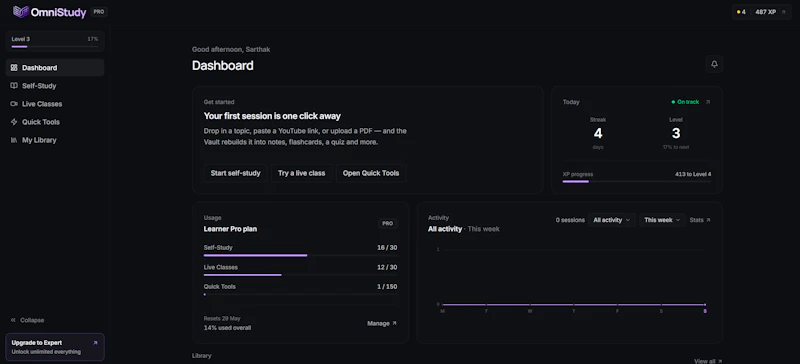800x364 pixels.
Task: Go to Dashboard in the sidebar
Action: [x=55, y=67]
